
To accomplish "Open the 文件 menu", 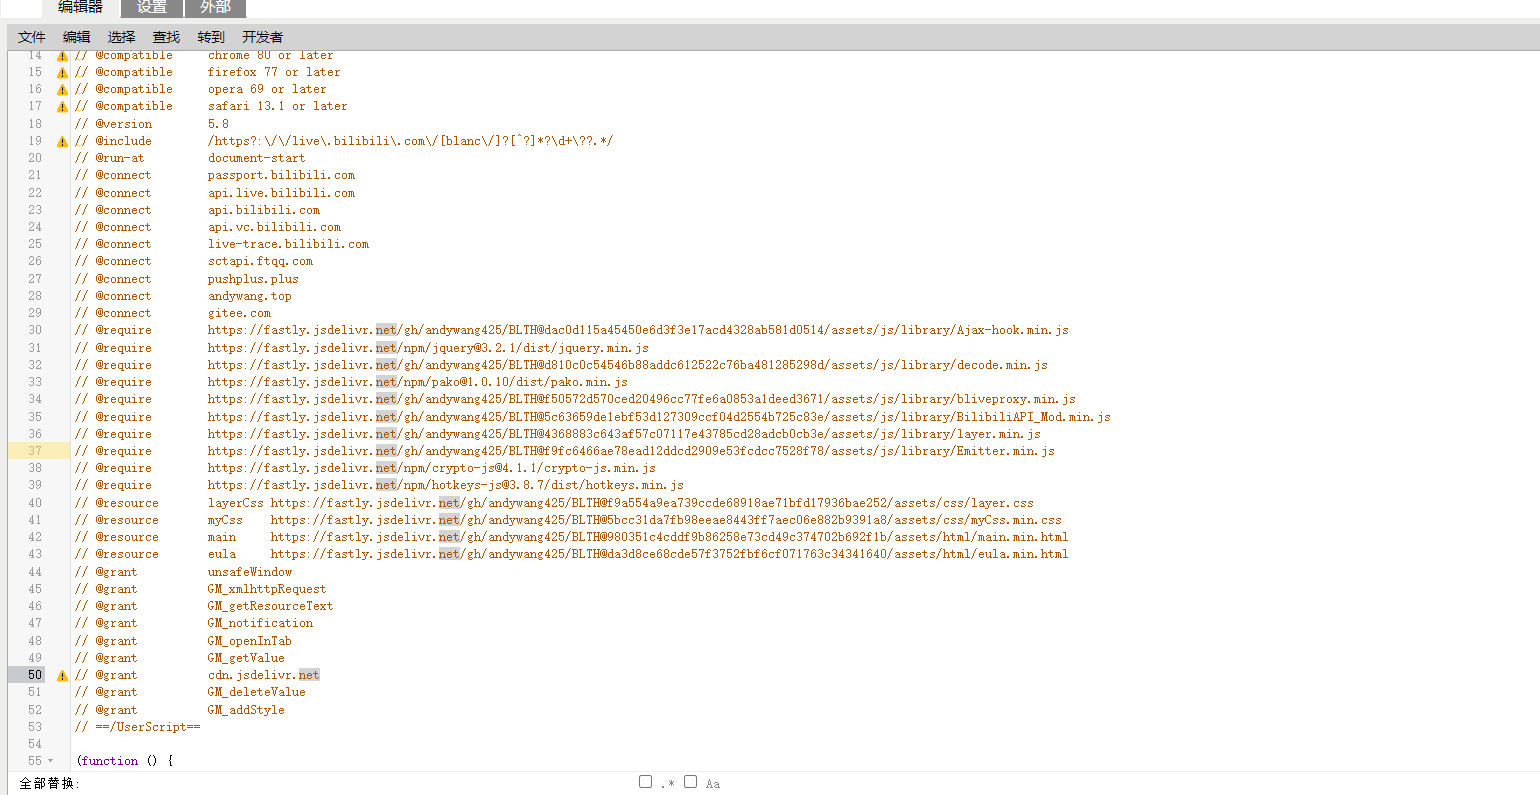I will [x=30, y=36].
